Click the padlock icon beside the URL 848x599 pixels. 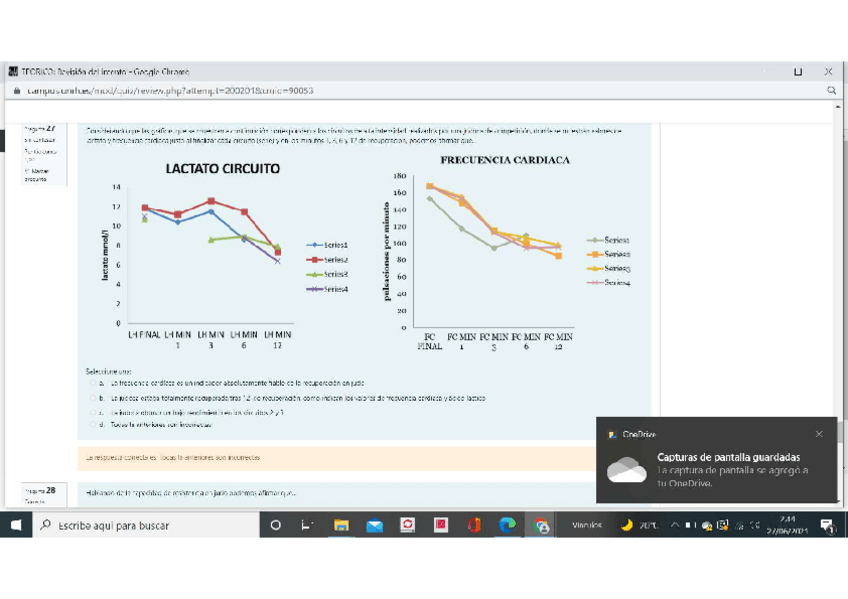(15, 90)
